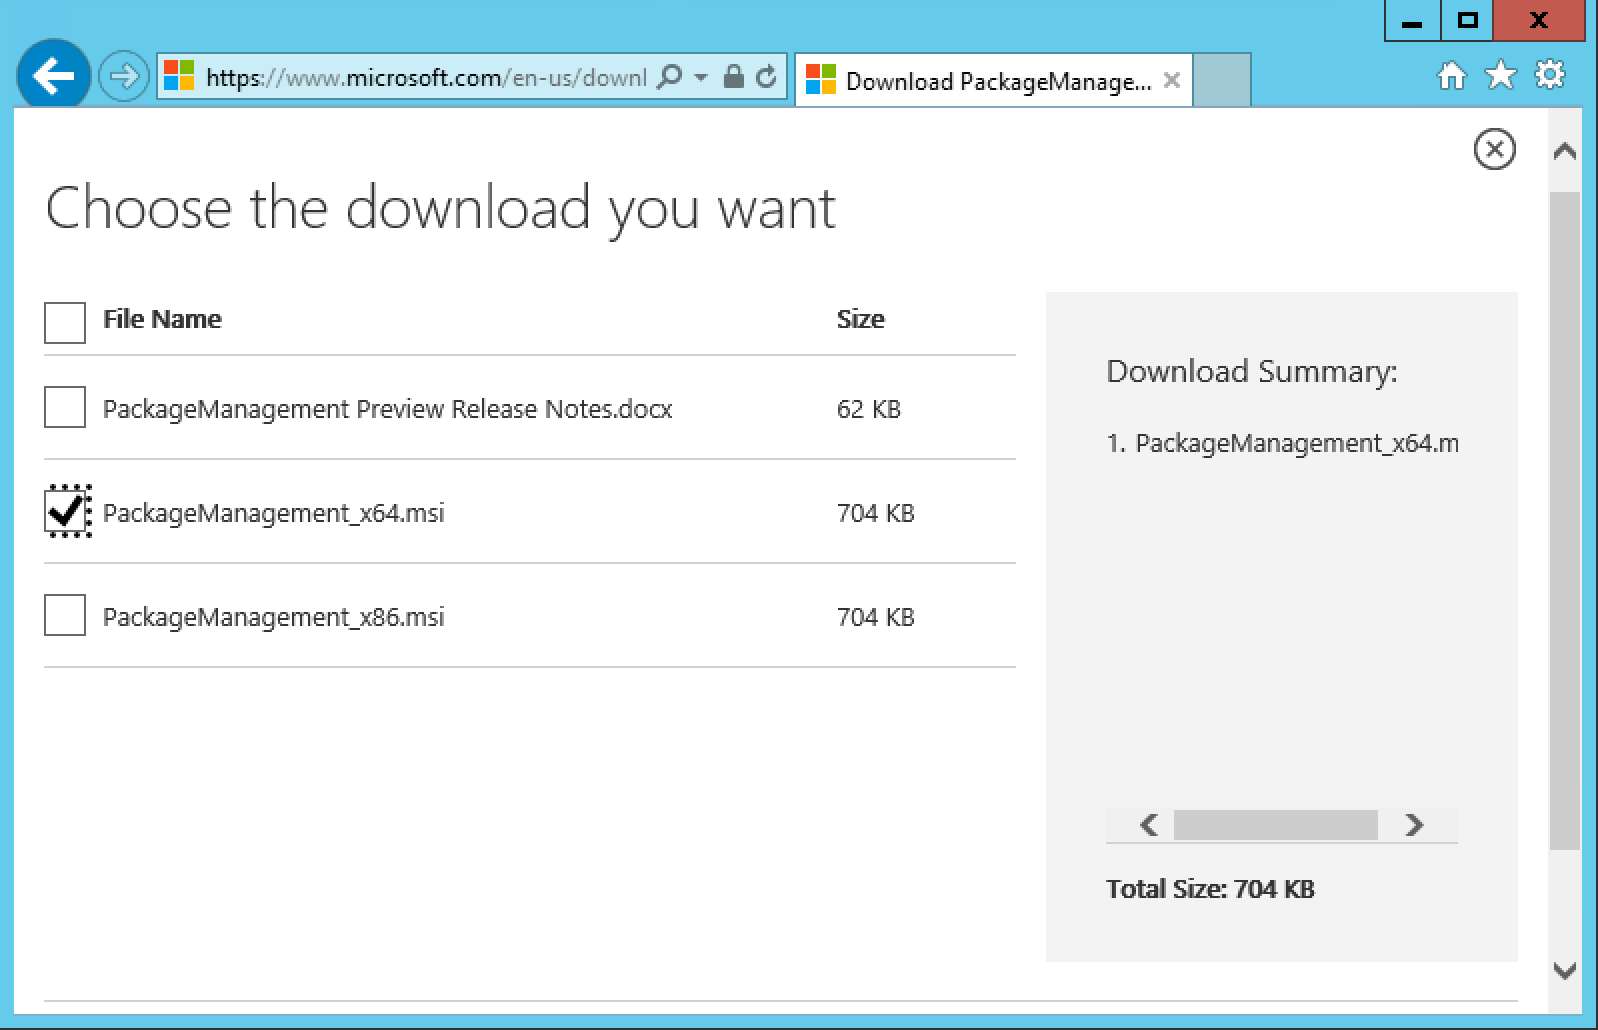Minimize the browser window

(x=1412, y=21)
